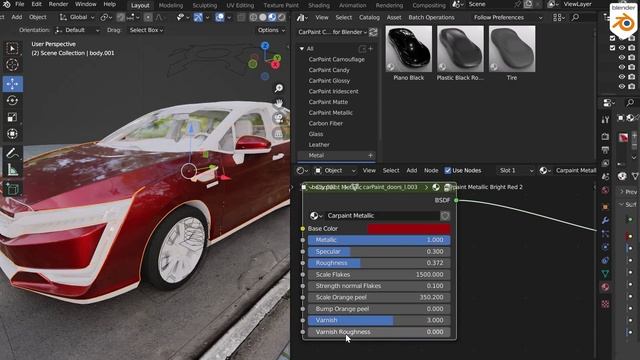640x360 pixels.
Task: Adjust the Varnish slider
Action: coord(379,320)
